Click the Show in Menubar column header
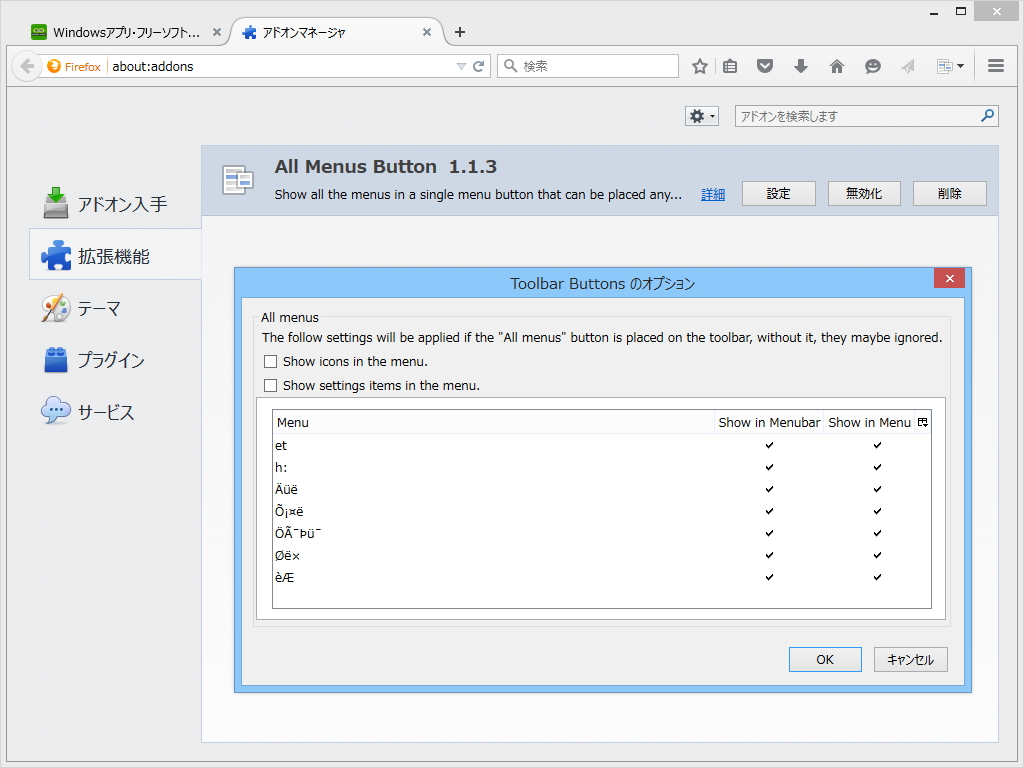The width and height of the screenshot is (1024, 768). coord(769,423)
